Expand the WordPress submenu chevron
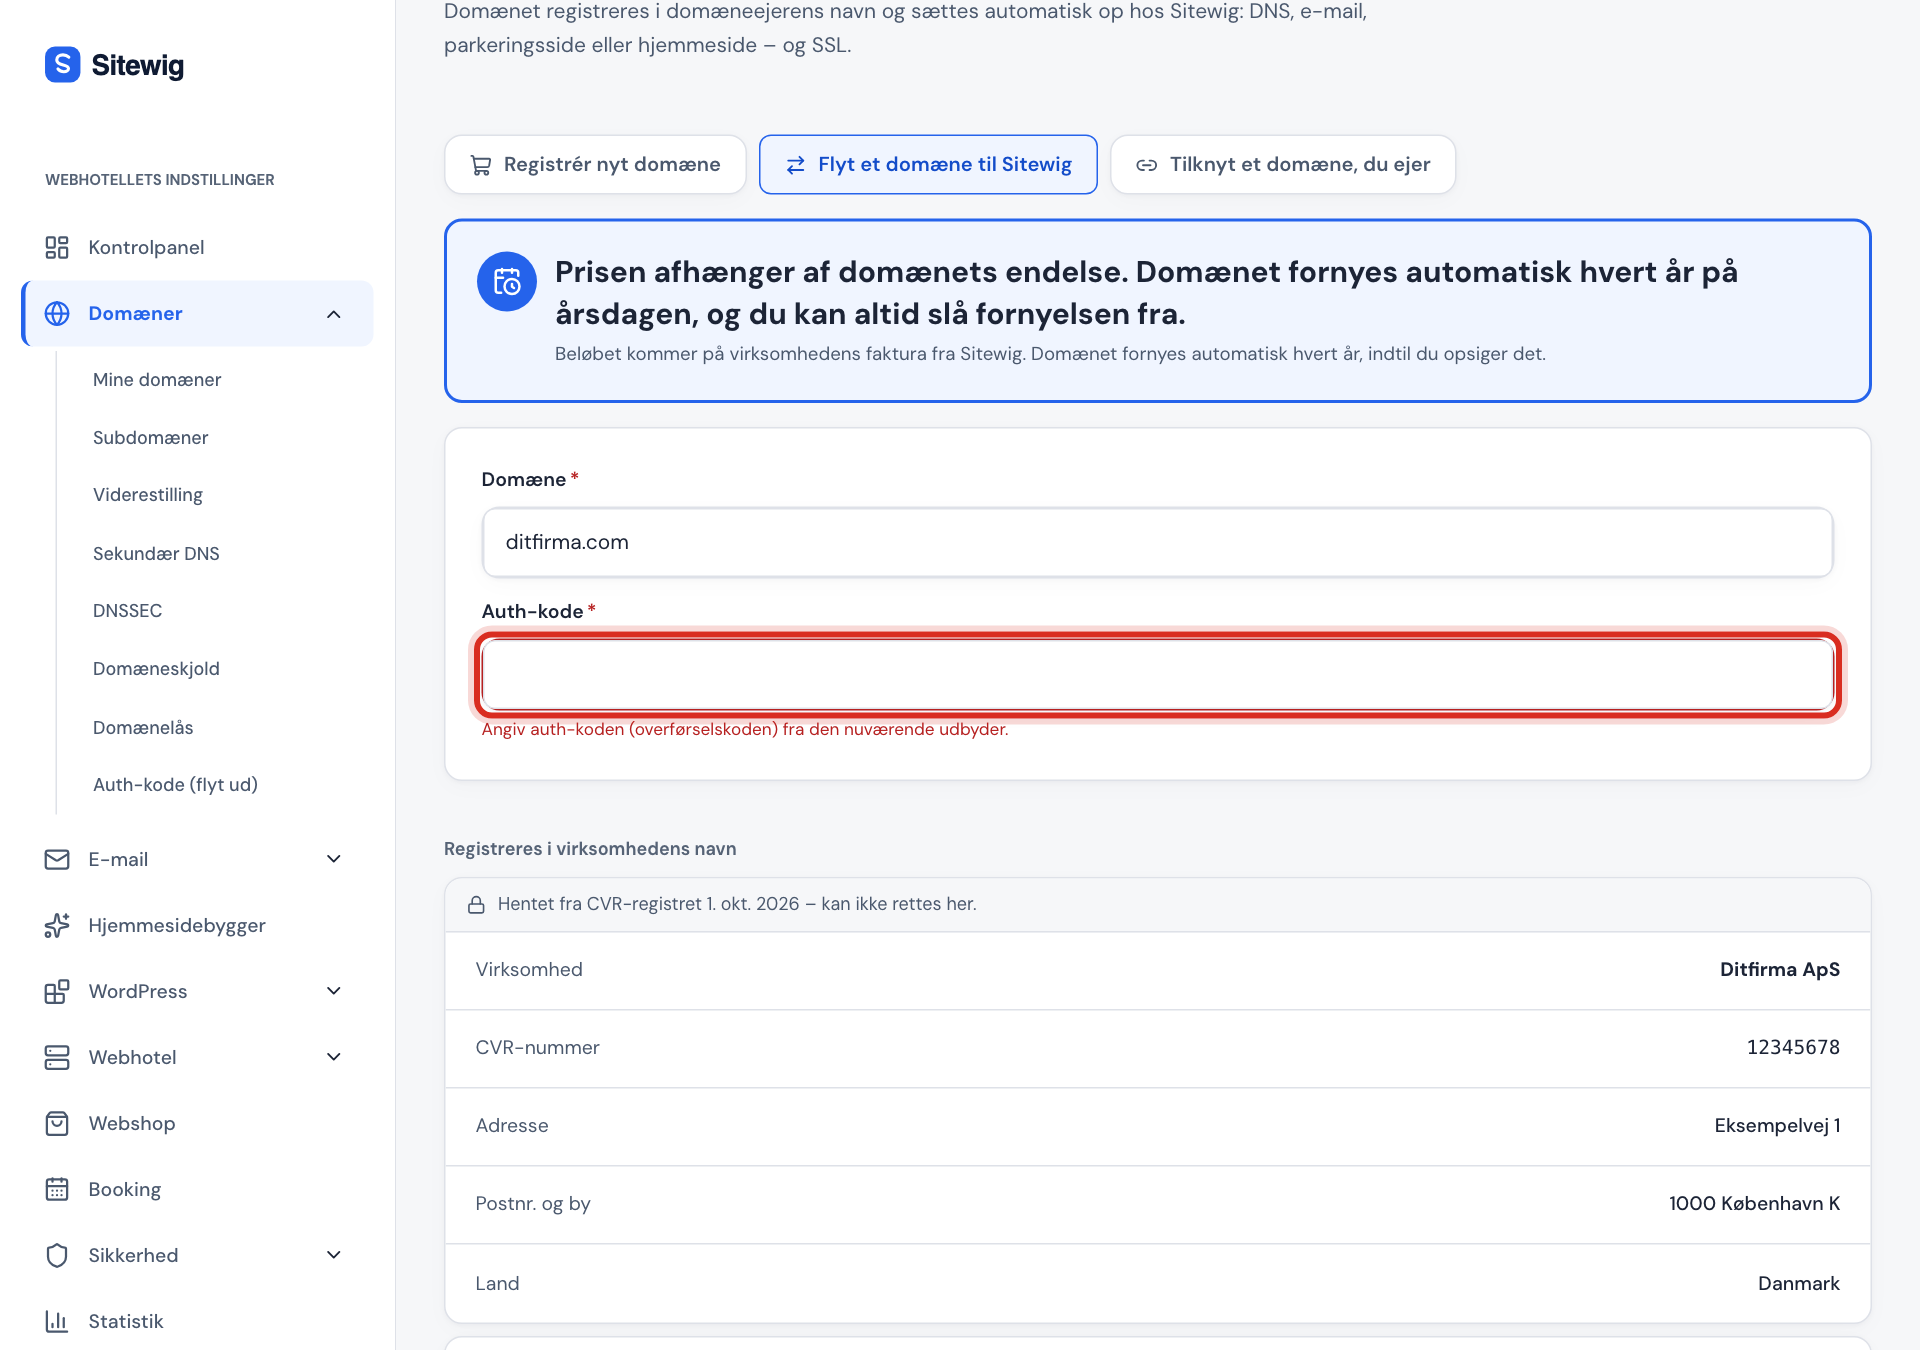This screenshot has width=1920, height=1350. point(334,991)
